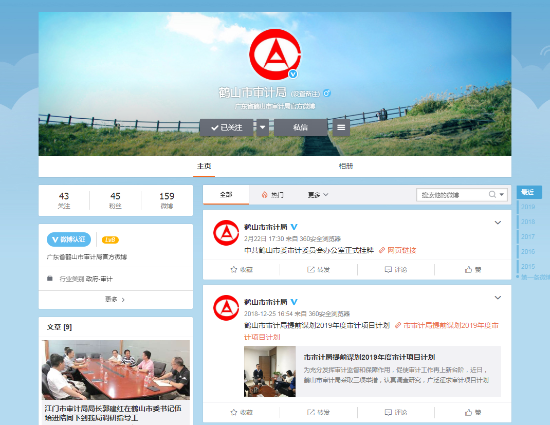550x425 pixels.
Task: Favorite the first post with the star icon
Action: pos(241,269)
